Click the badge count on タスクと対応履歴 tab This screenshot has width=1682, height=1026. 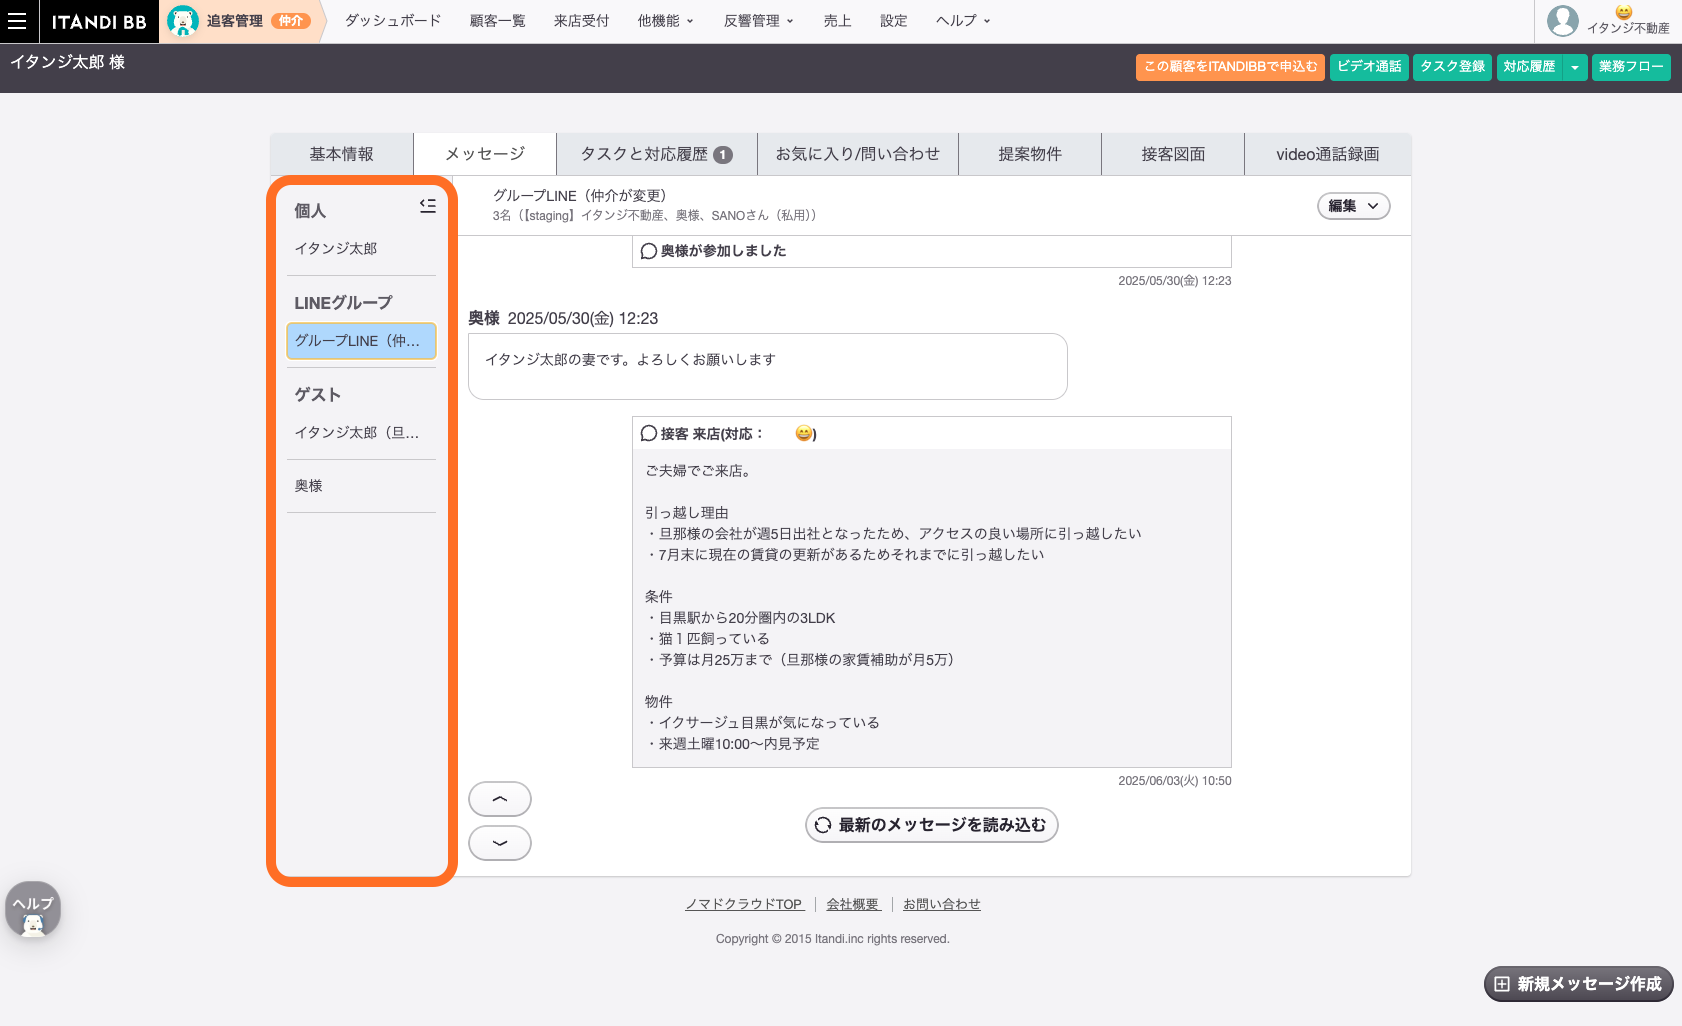click(723, 155)
